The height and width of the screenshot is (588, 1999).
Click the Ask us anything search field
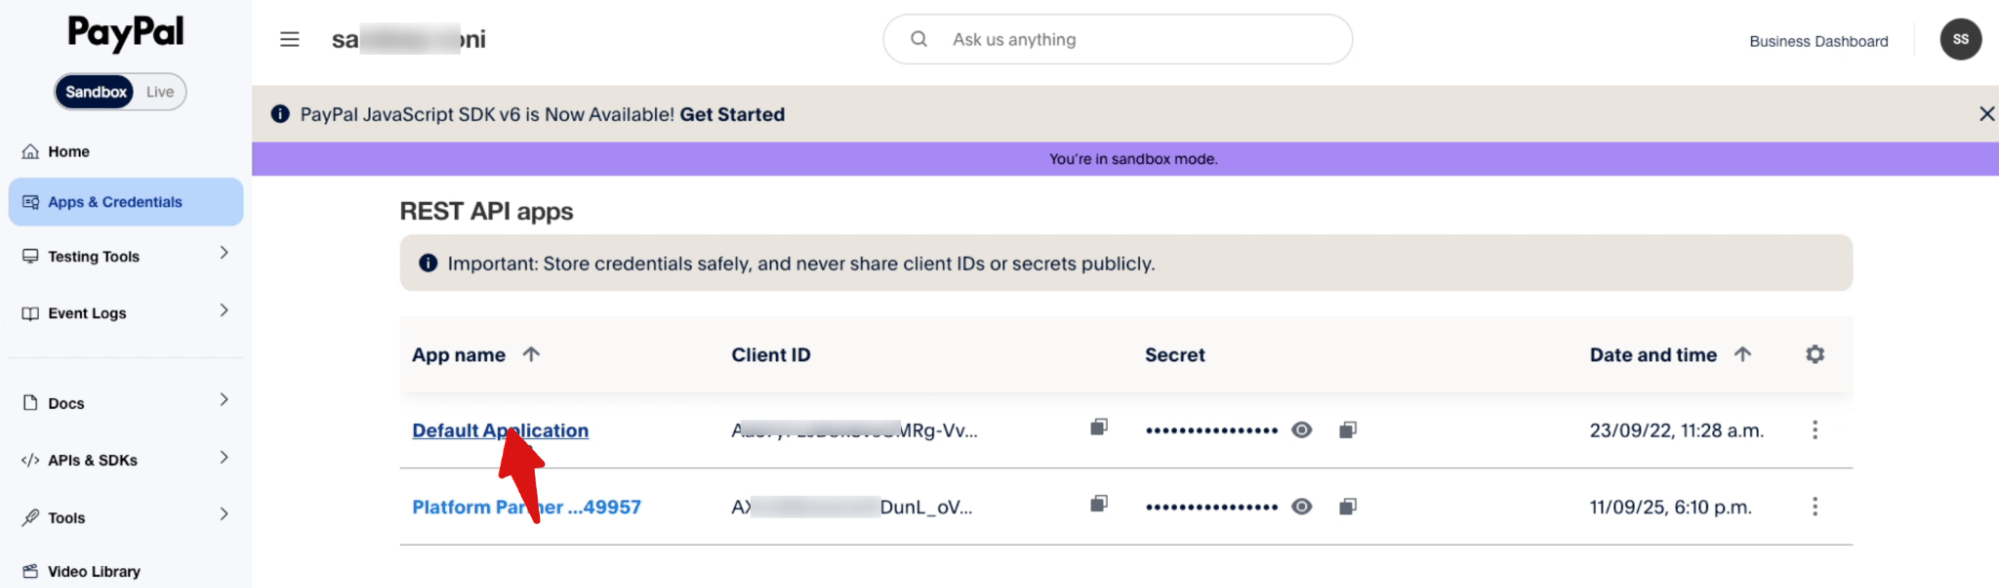(x=1130, y=40)
